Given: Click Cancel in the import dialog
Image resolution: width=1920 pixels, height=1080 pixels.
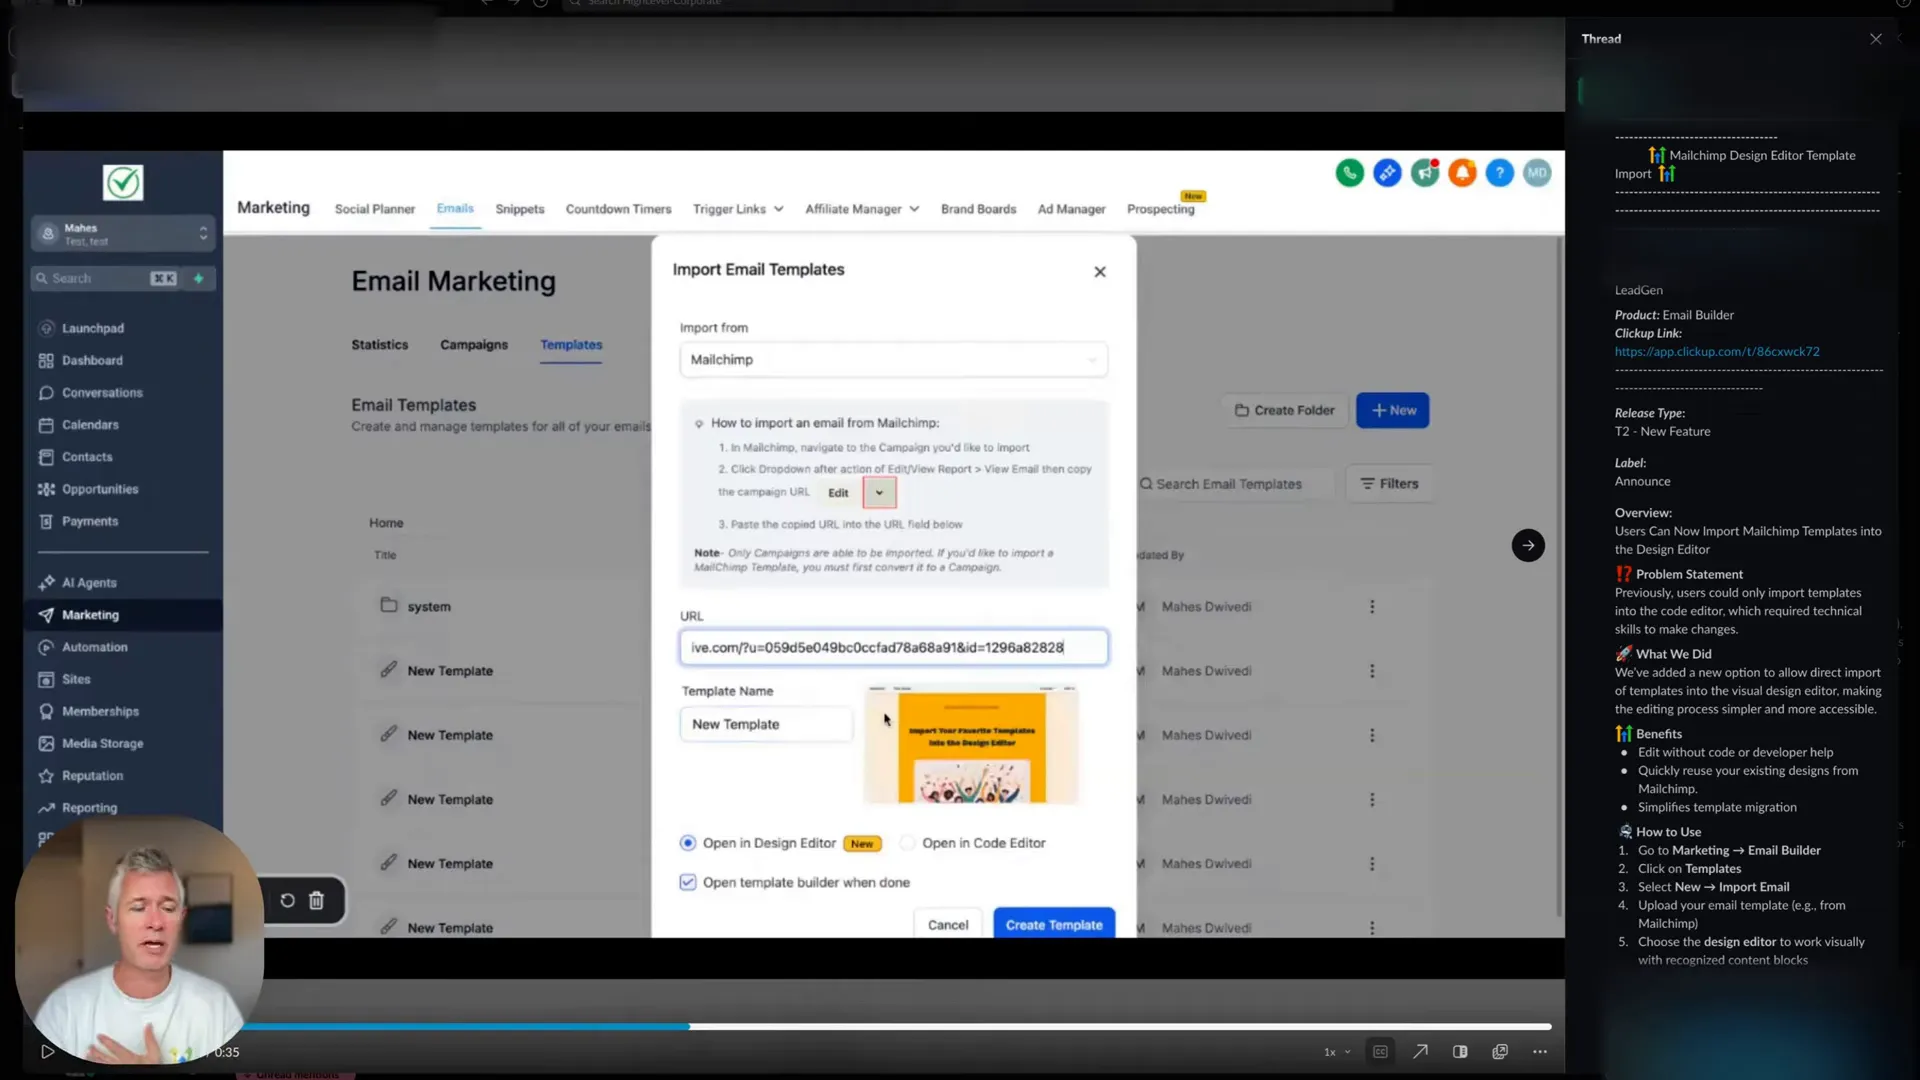Looking at the screenshot, I should tap(948, 925).
